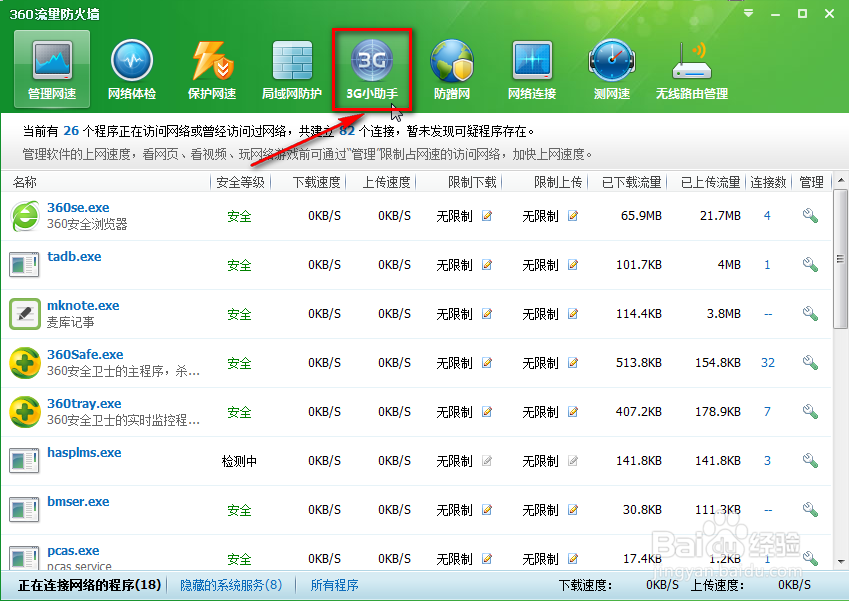Open the 3G小助手 tool

pyautogui.click(x=372, y=69)
